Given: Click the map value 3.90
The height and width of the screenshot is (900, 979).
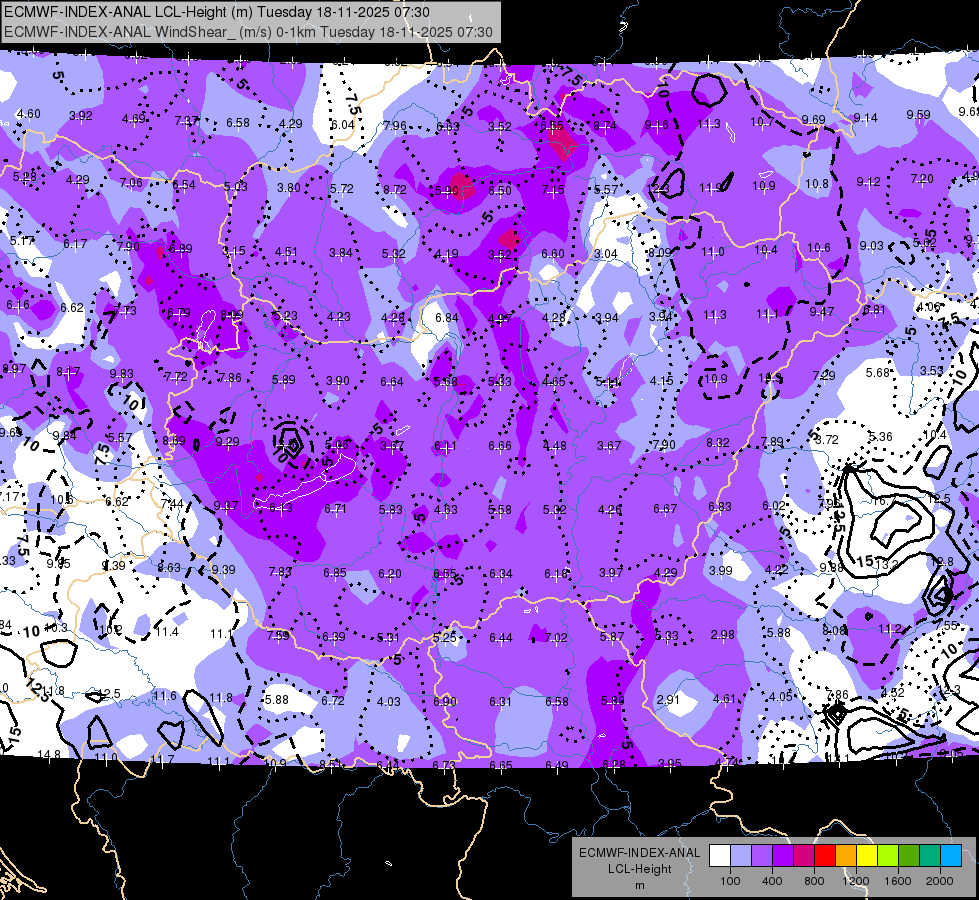Looking at the screenshot, I should [x=338, y=380].
